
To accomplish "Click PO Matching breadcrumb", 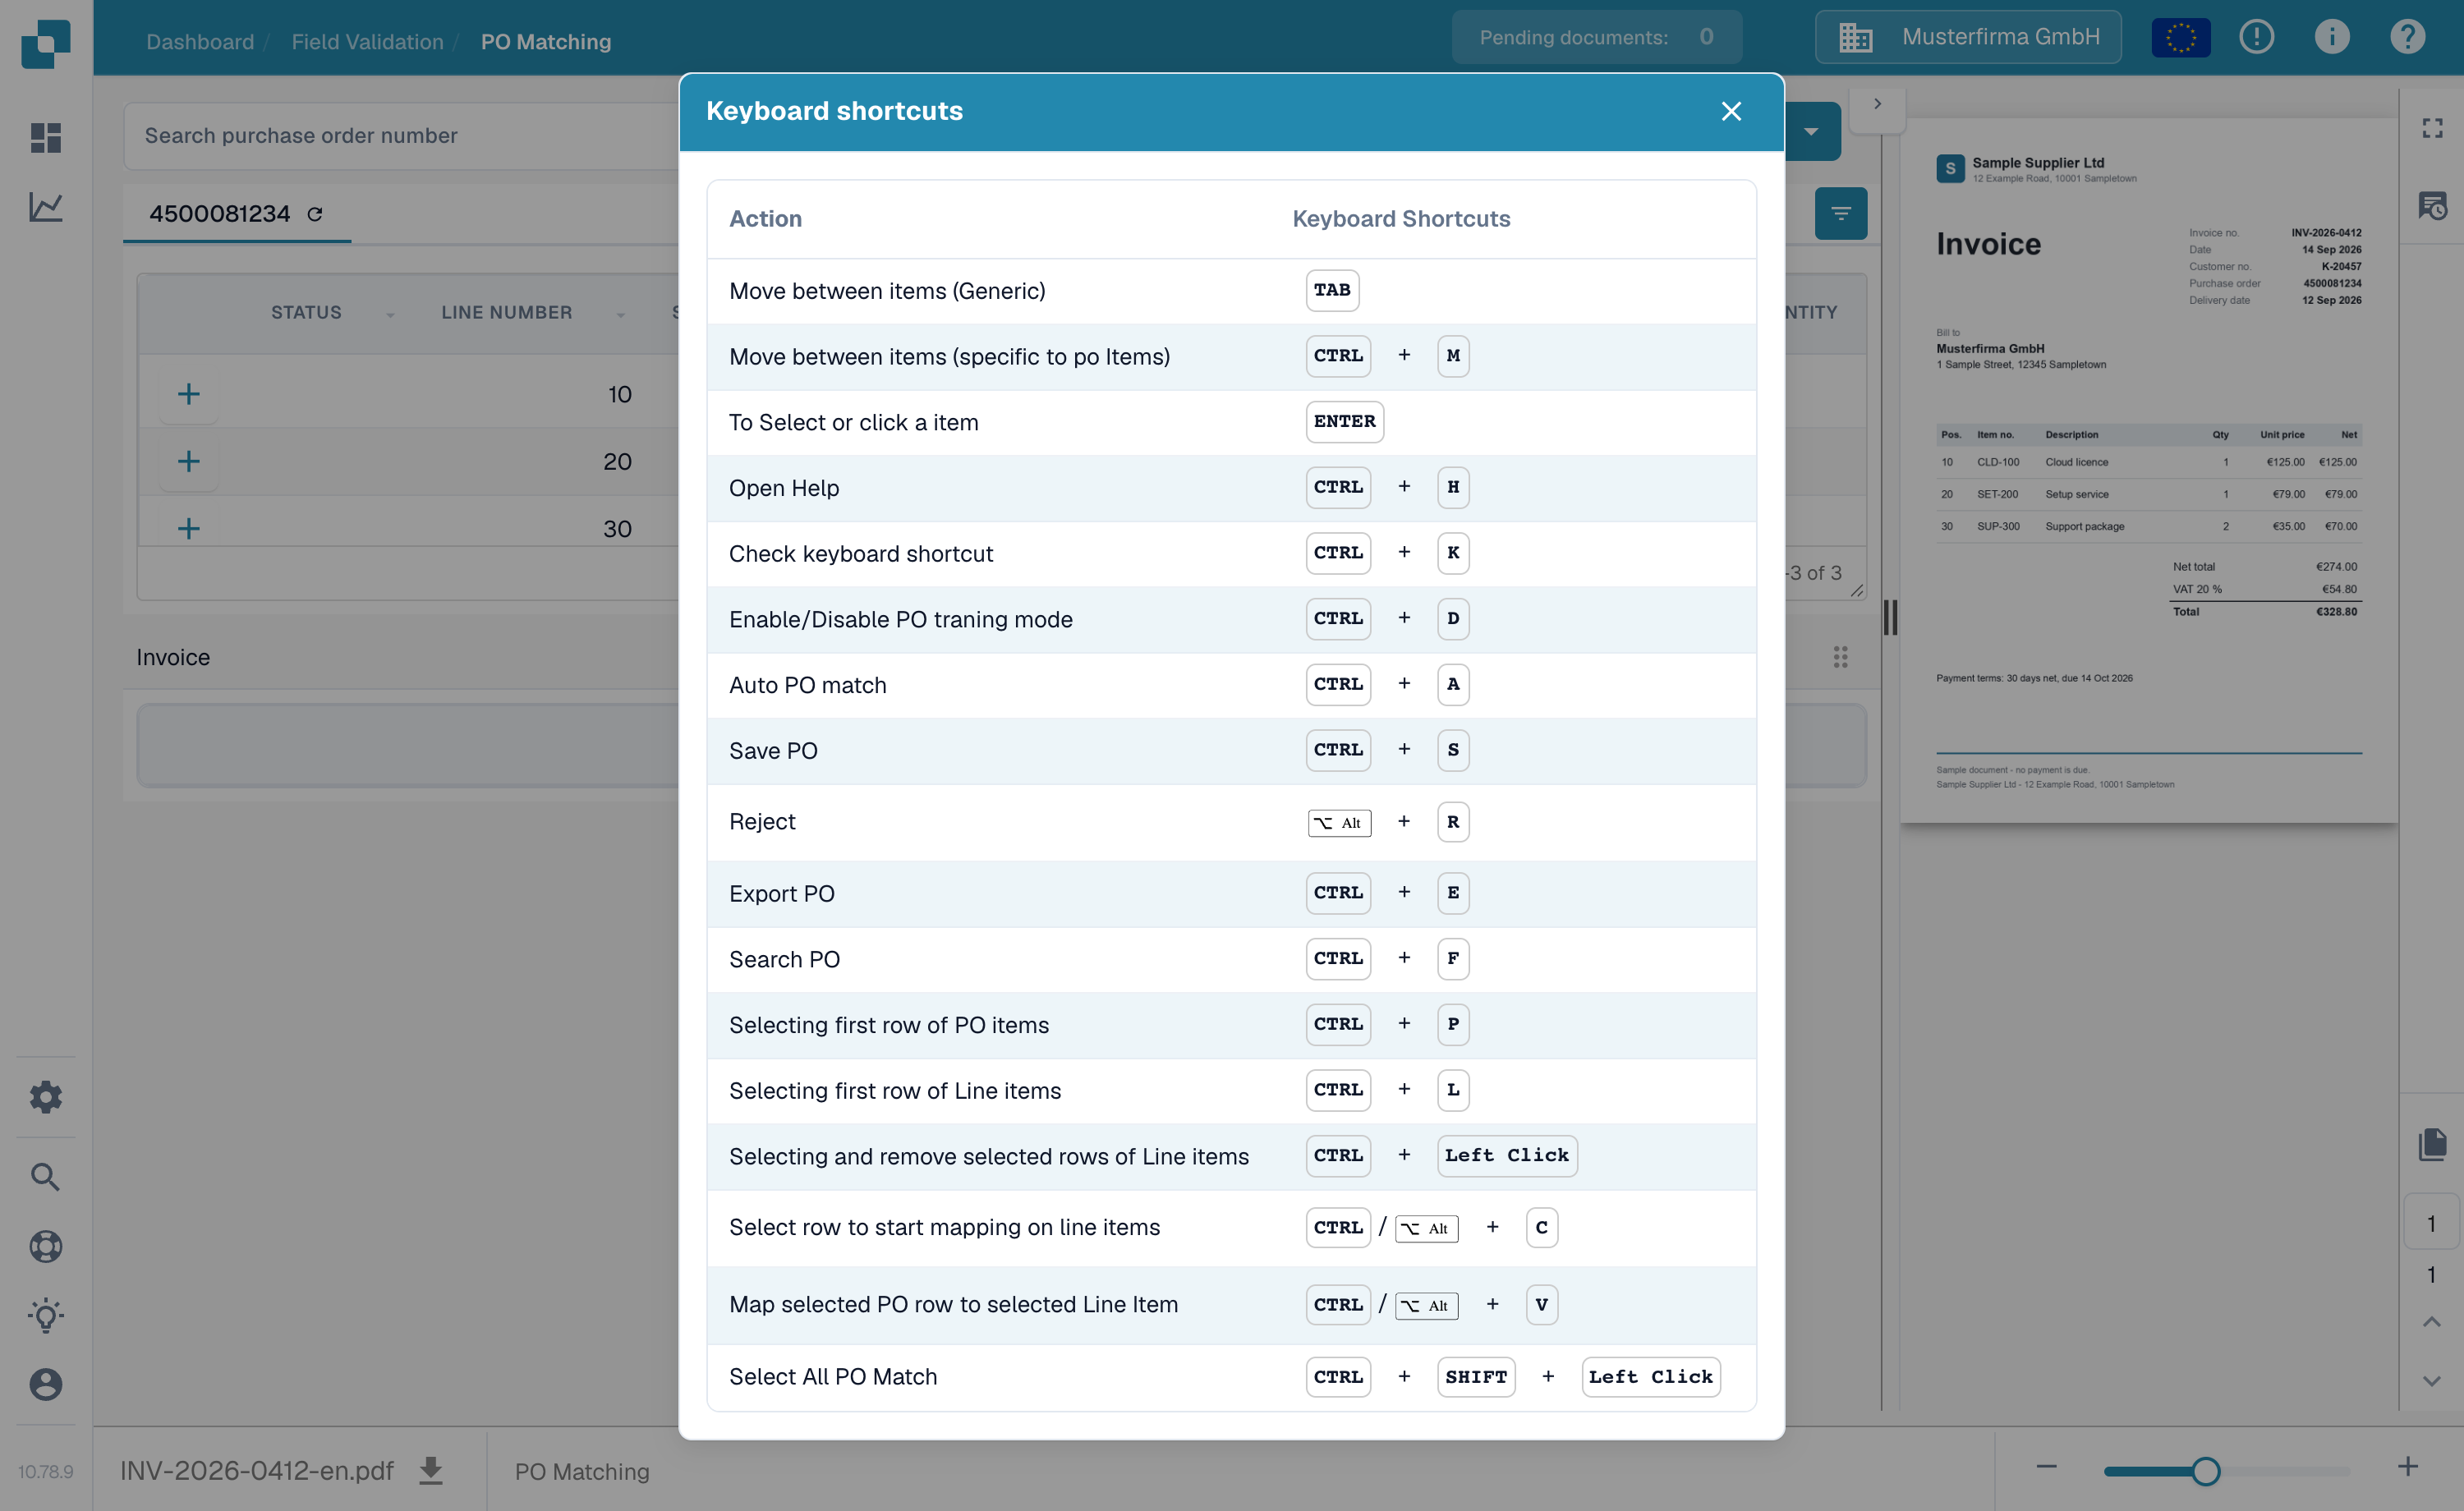I will click(546, 42).
